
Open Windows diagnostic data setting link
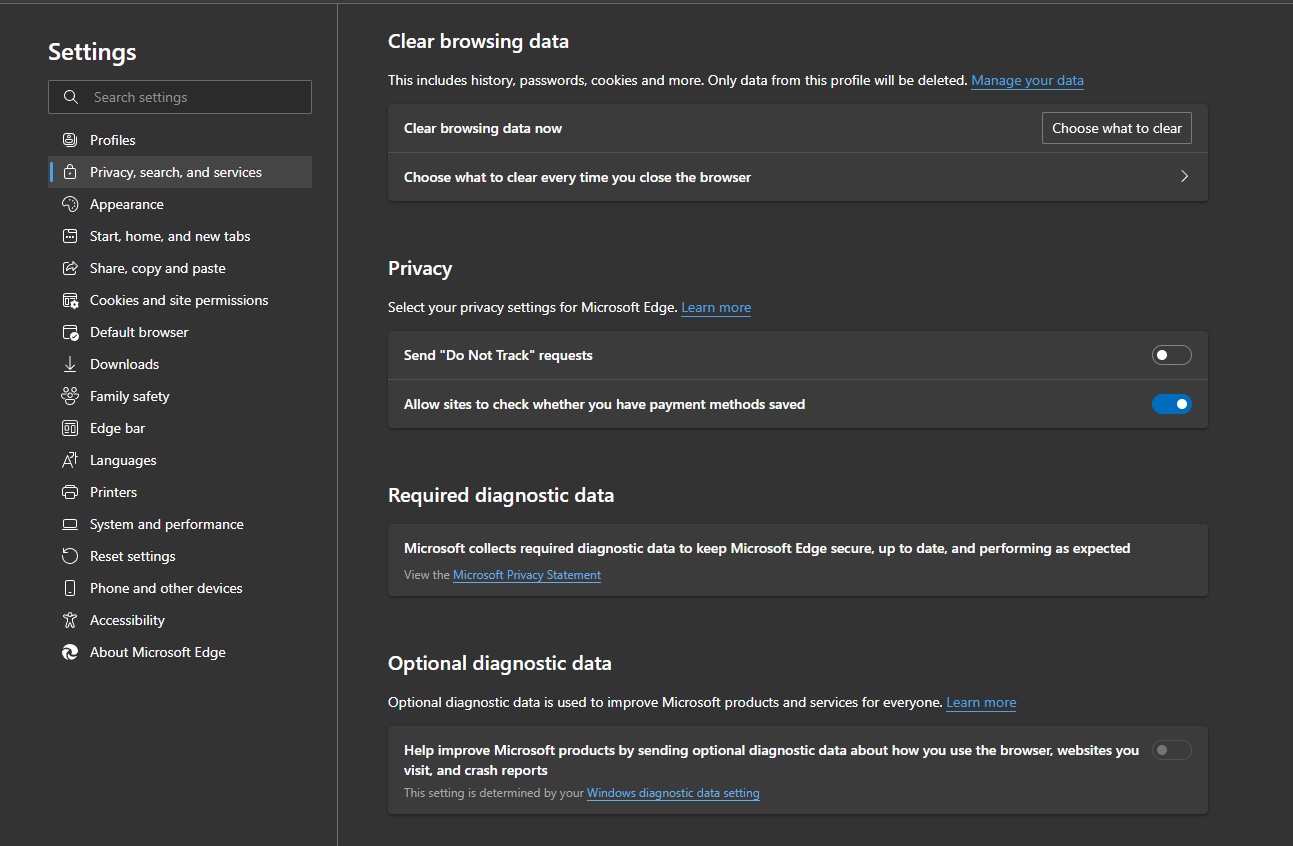[x=673, y=793]
